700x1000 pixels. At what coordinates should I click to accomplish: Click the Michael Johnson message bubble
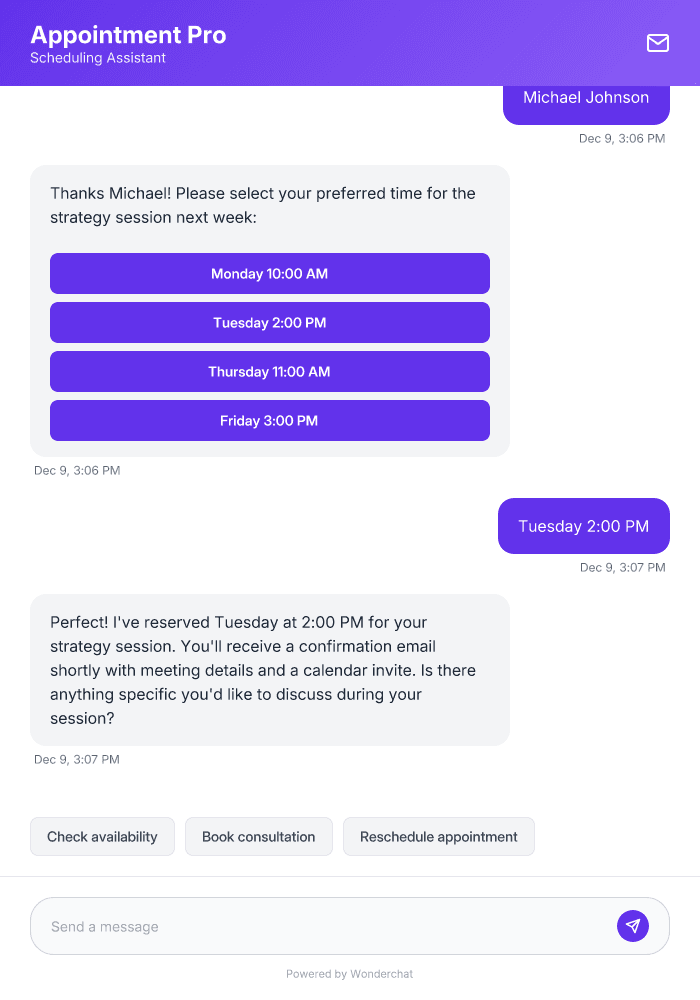(x=584, y=97)
